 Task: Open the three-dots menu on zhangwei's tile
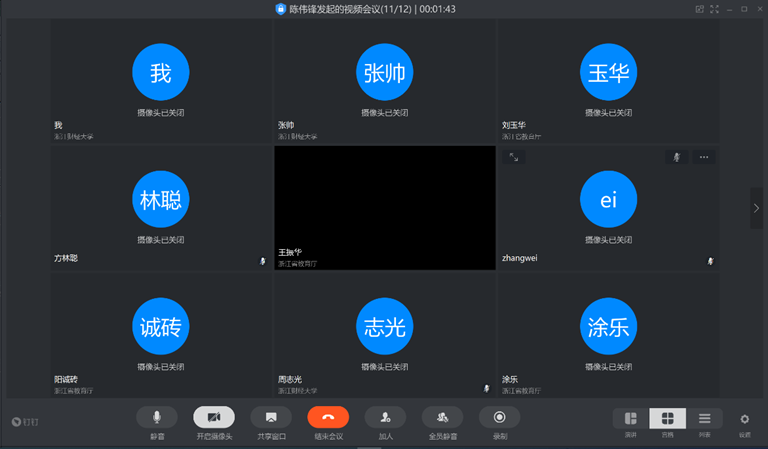(x=704, y=157)
